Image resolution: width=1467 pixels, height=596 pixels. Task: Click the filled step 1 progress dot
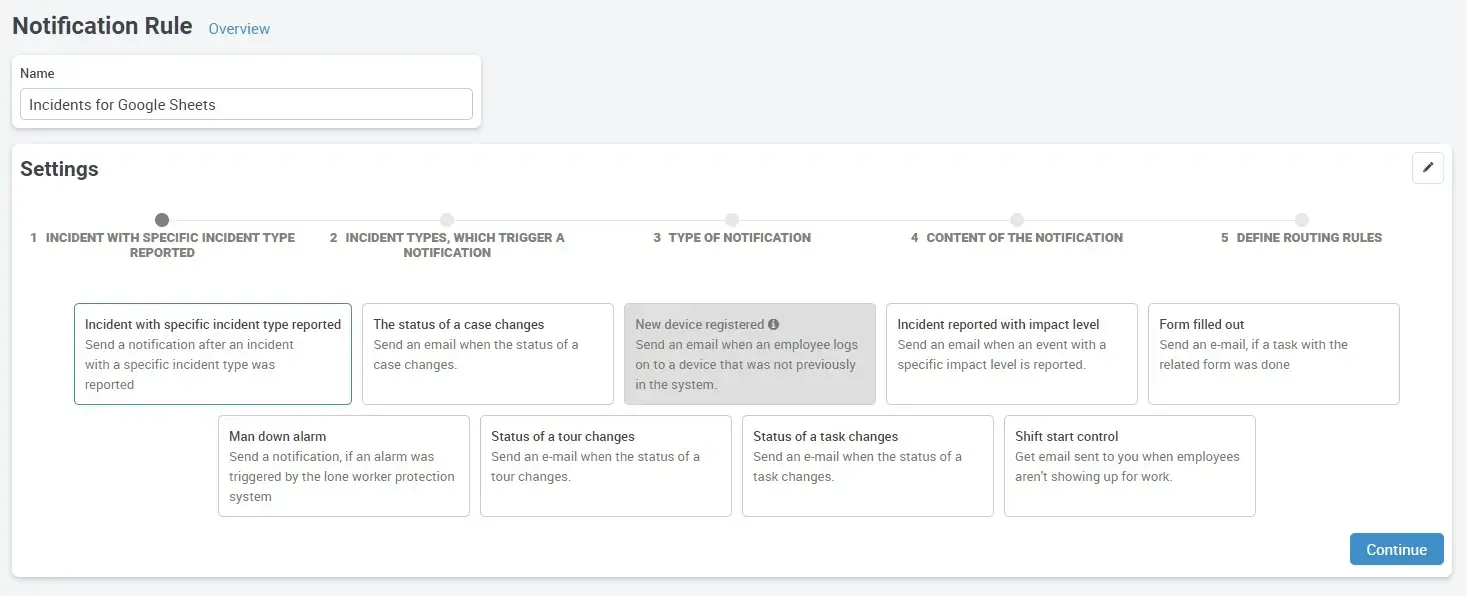pos(162,219)
